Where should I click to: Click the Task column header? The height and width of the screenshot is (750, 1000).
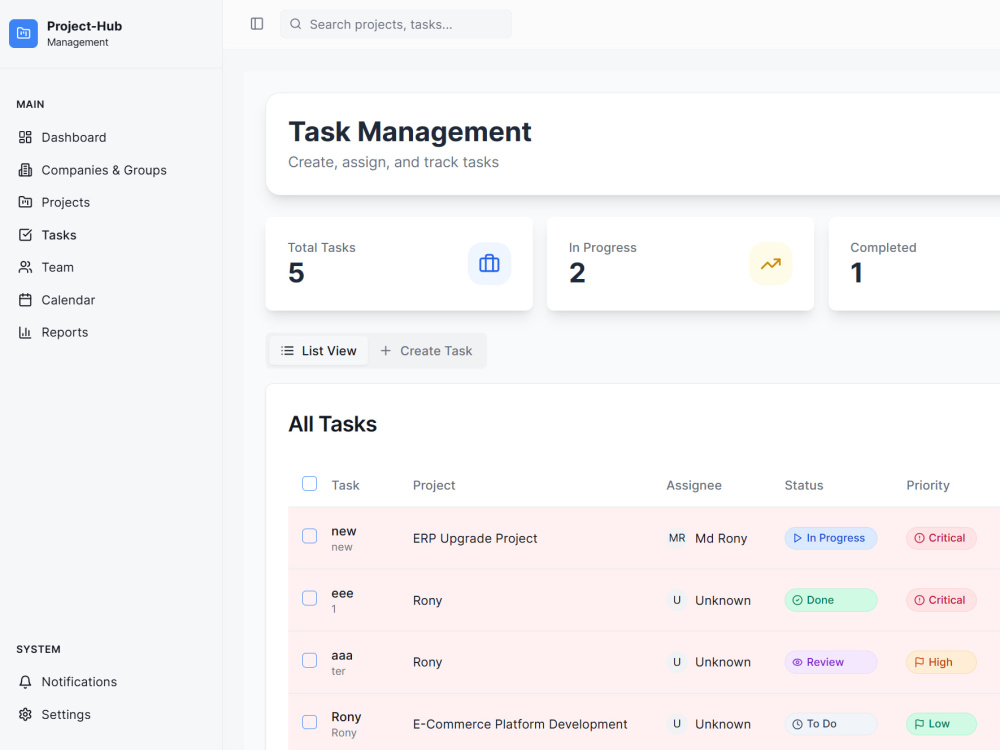click(x=345, y=485)
